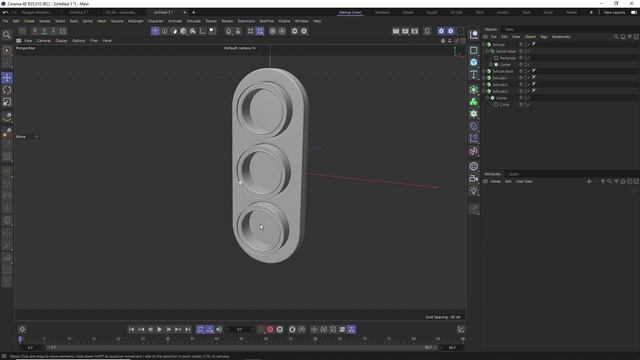This screenshot has height=360, width=640.
Task: Open Edit Render Settings icon
Action: 415,31
